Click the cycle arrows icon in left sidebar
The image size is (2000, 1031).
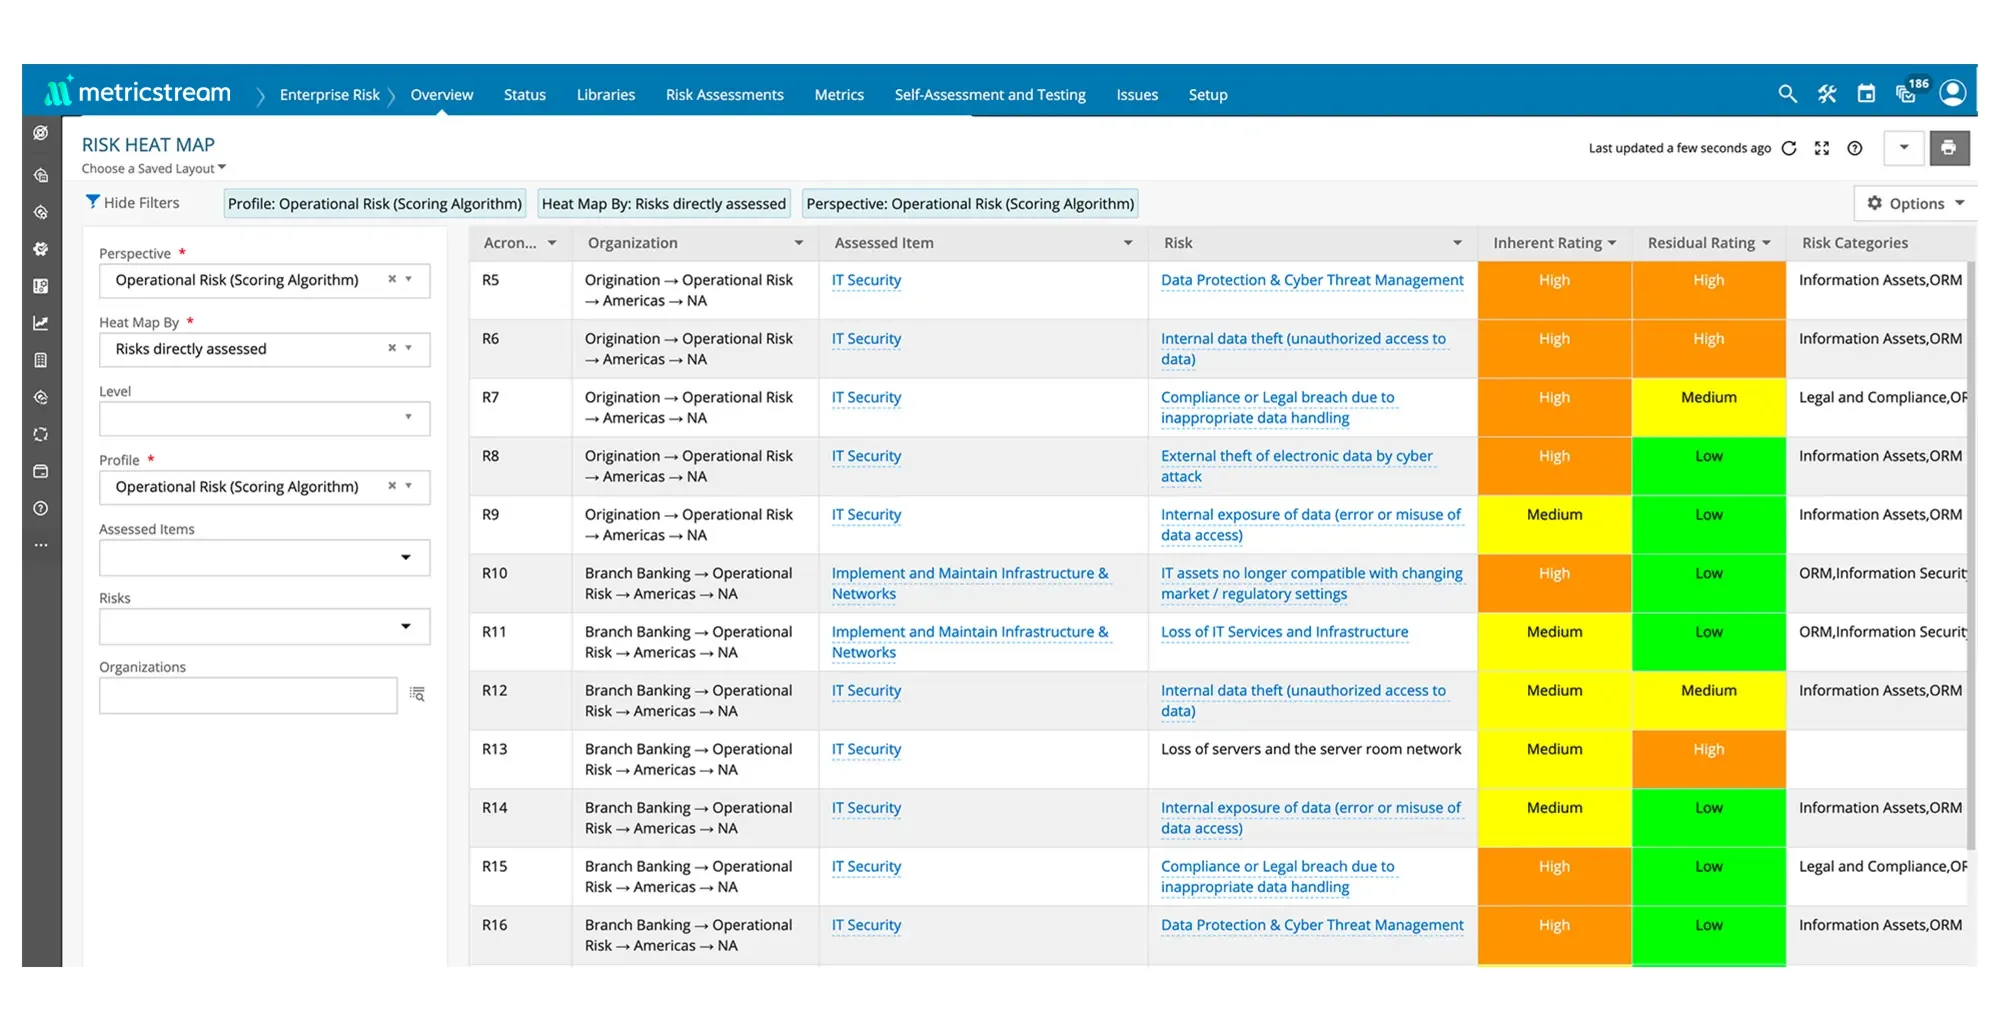click(x=41, y=434)
